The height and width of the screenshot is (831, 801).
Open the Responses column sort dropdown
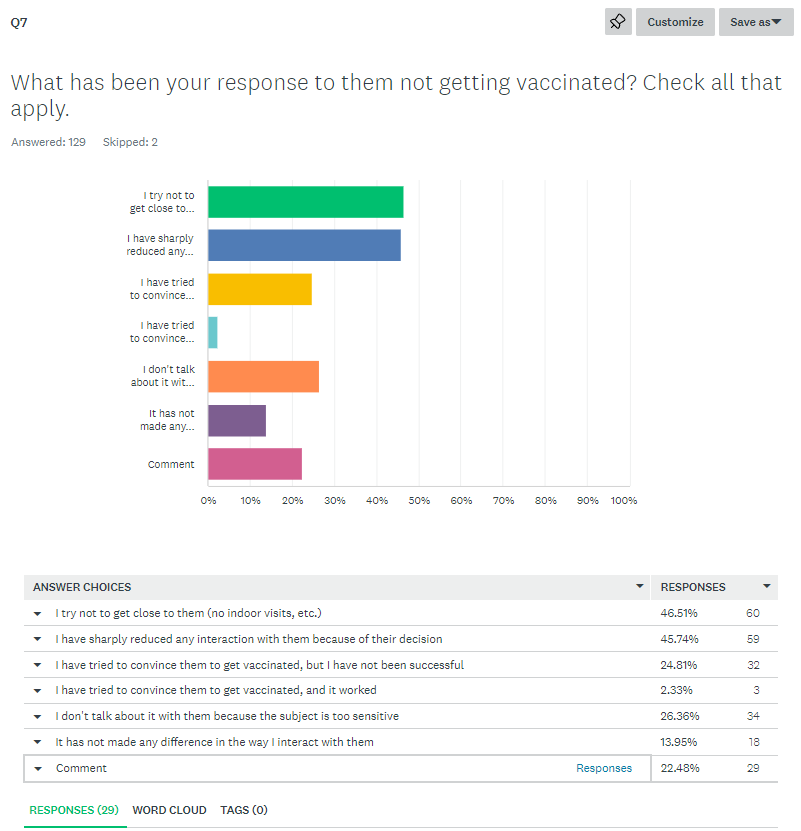[x=767, y=586]
